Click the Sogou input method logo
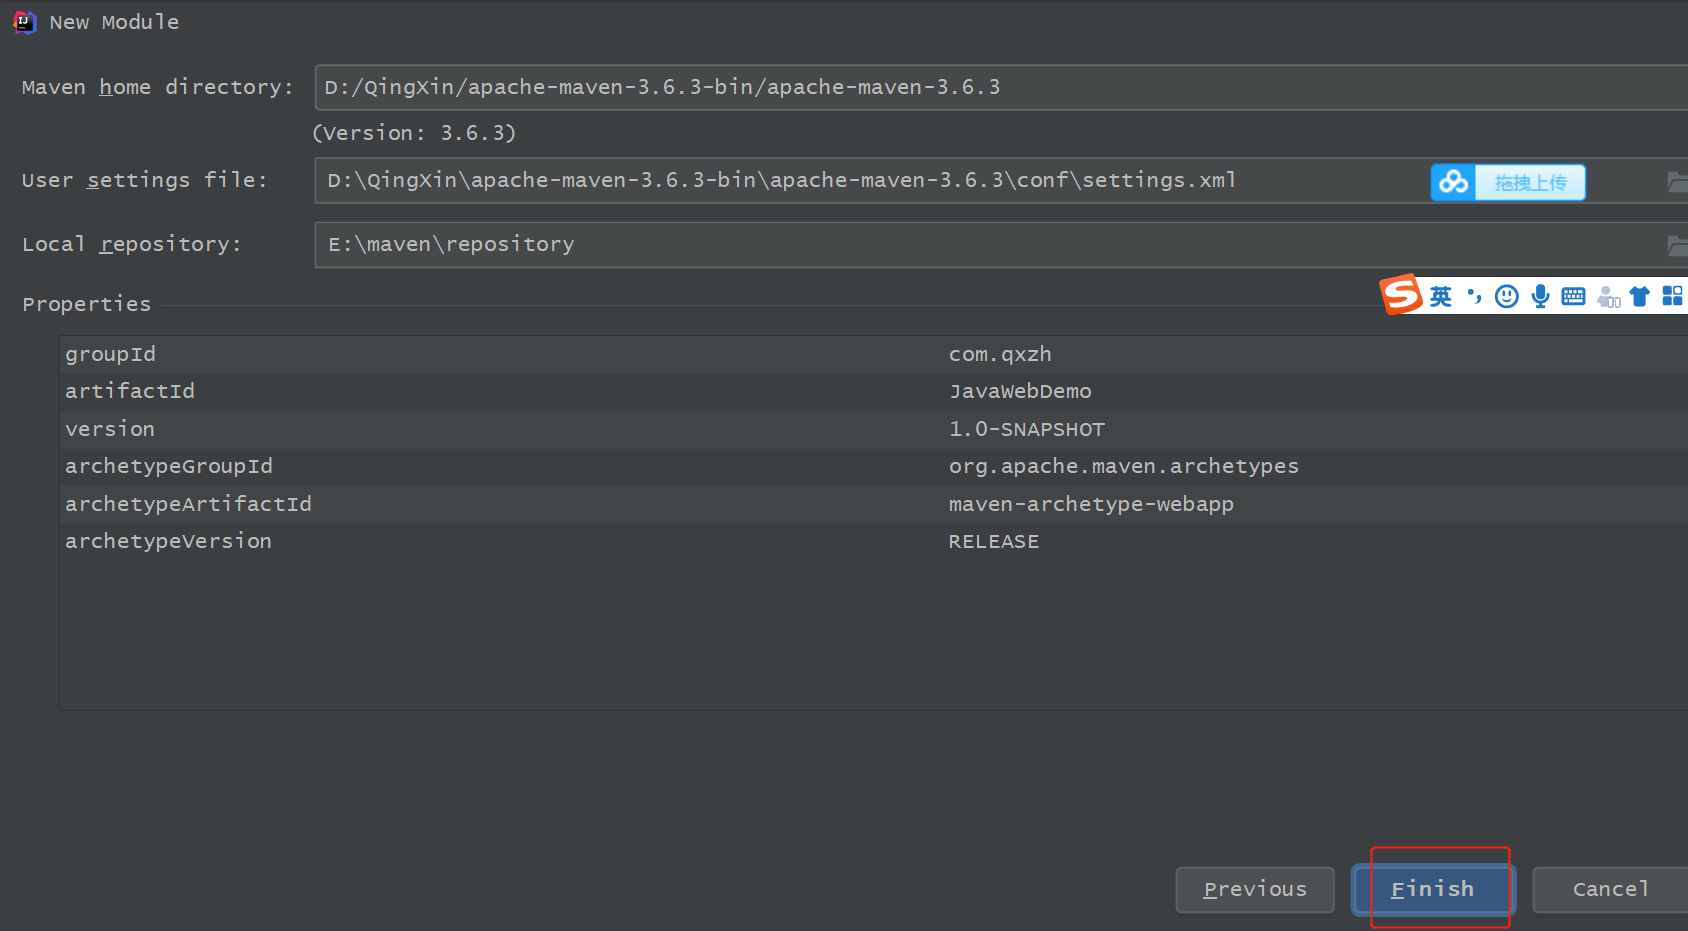This screenshot has height=931, width=1688. [1400, 295]
